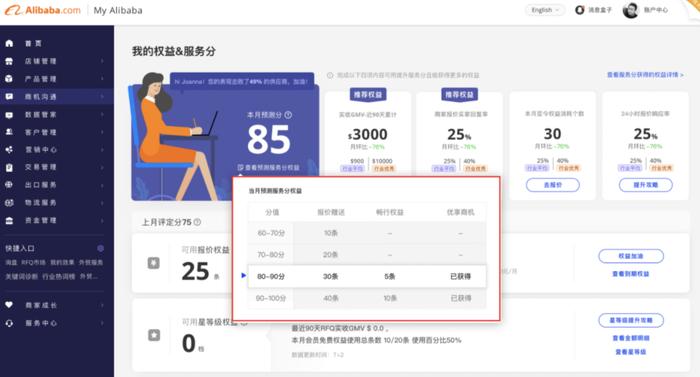Click the round dot icon beside 快捷入口
The height and width of the screenshot is (377, 700).
click(x=100, y=248)
